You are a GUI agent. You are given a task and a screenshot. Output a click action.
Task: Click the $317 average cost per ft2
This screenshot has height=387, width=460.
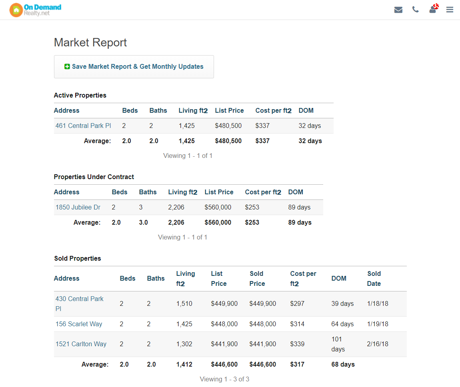coord(297,364)
